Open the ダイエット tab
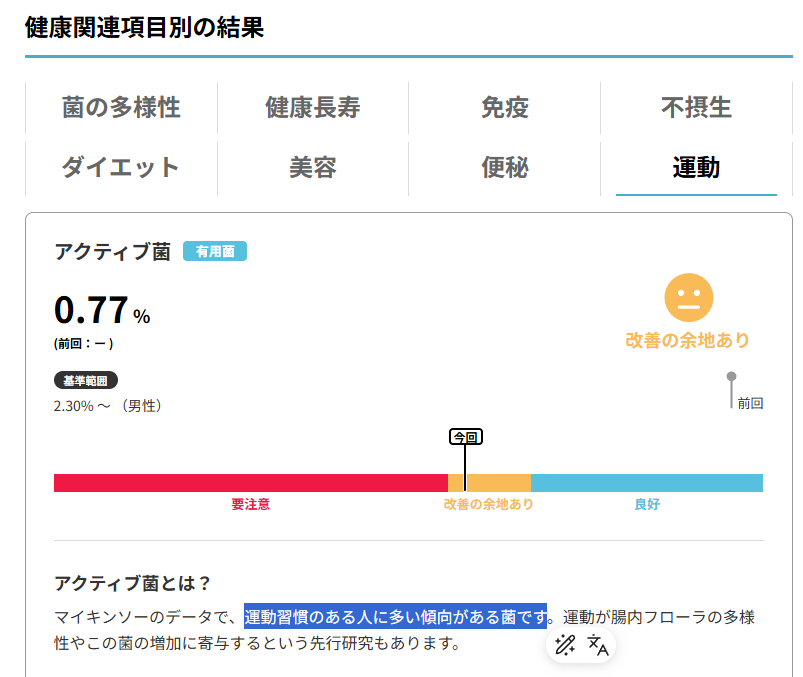The width and height of the screenshot is (803, 677). [121, 167]
